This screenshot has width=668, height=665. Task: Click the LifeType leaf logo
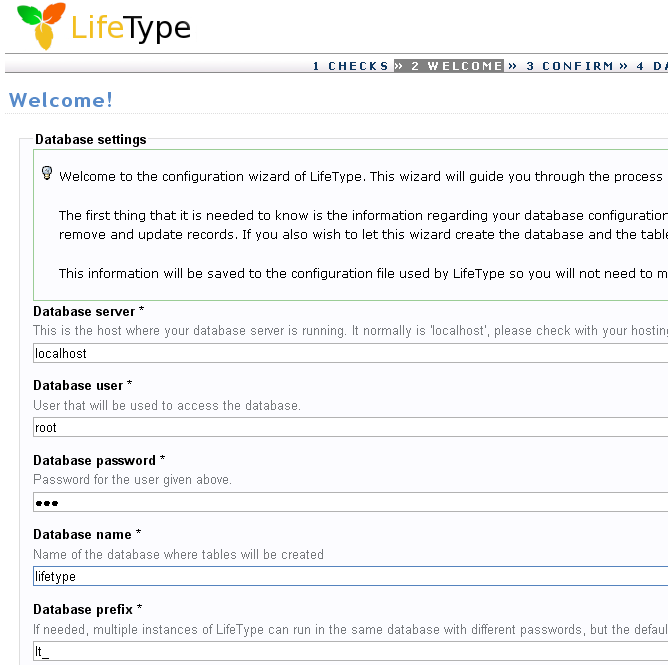pos(41,26)
